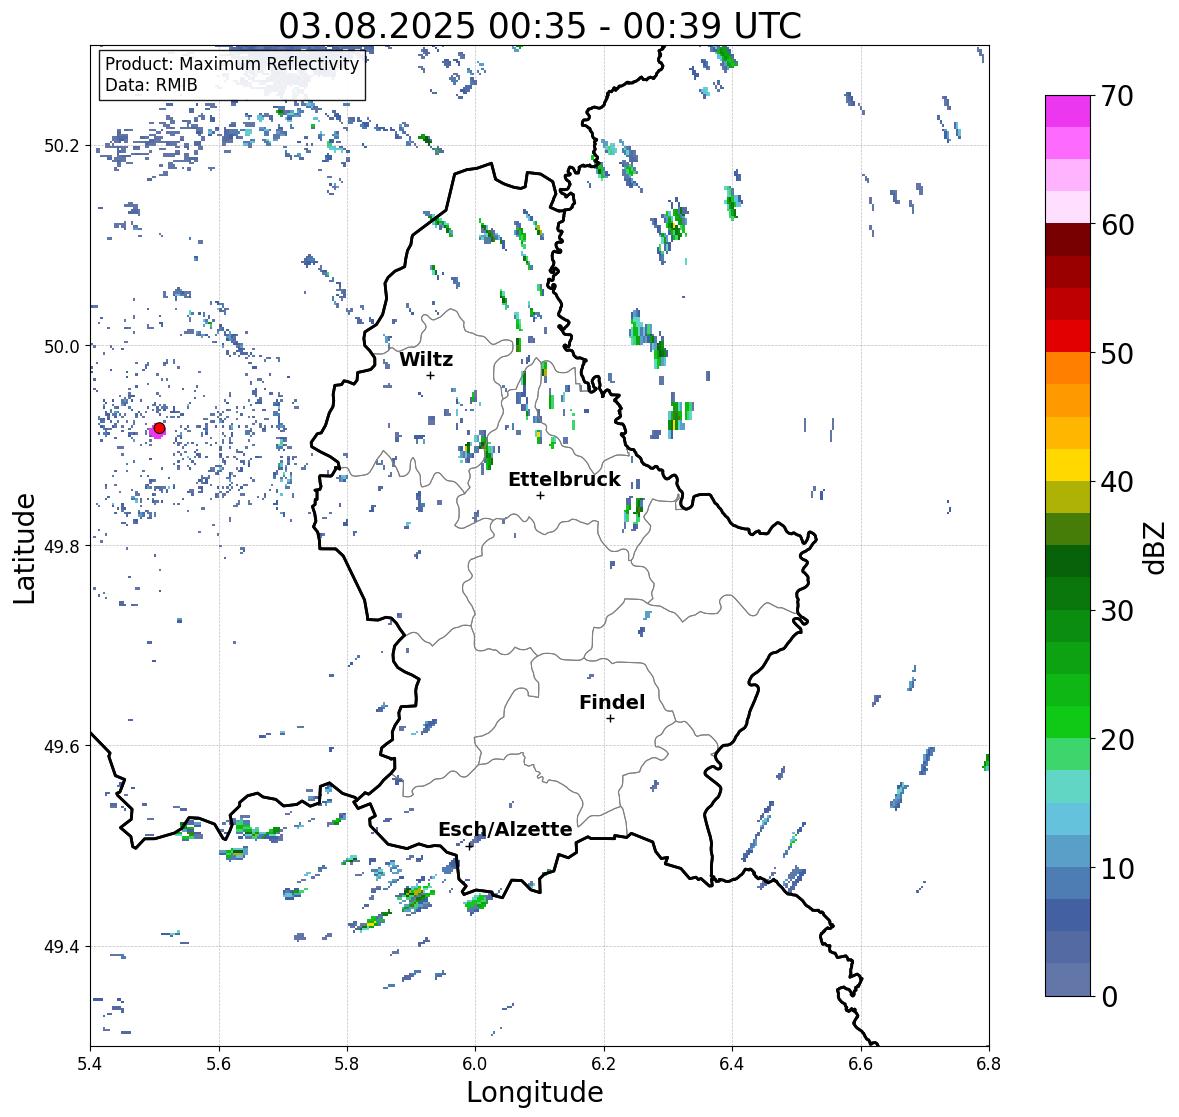Click the 'Product: Maximum Reflectivity' legend text
This screenshot has height=1117, width=1179.
[232, 64]
